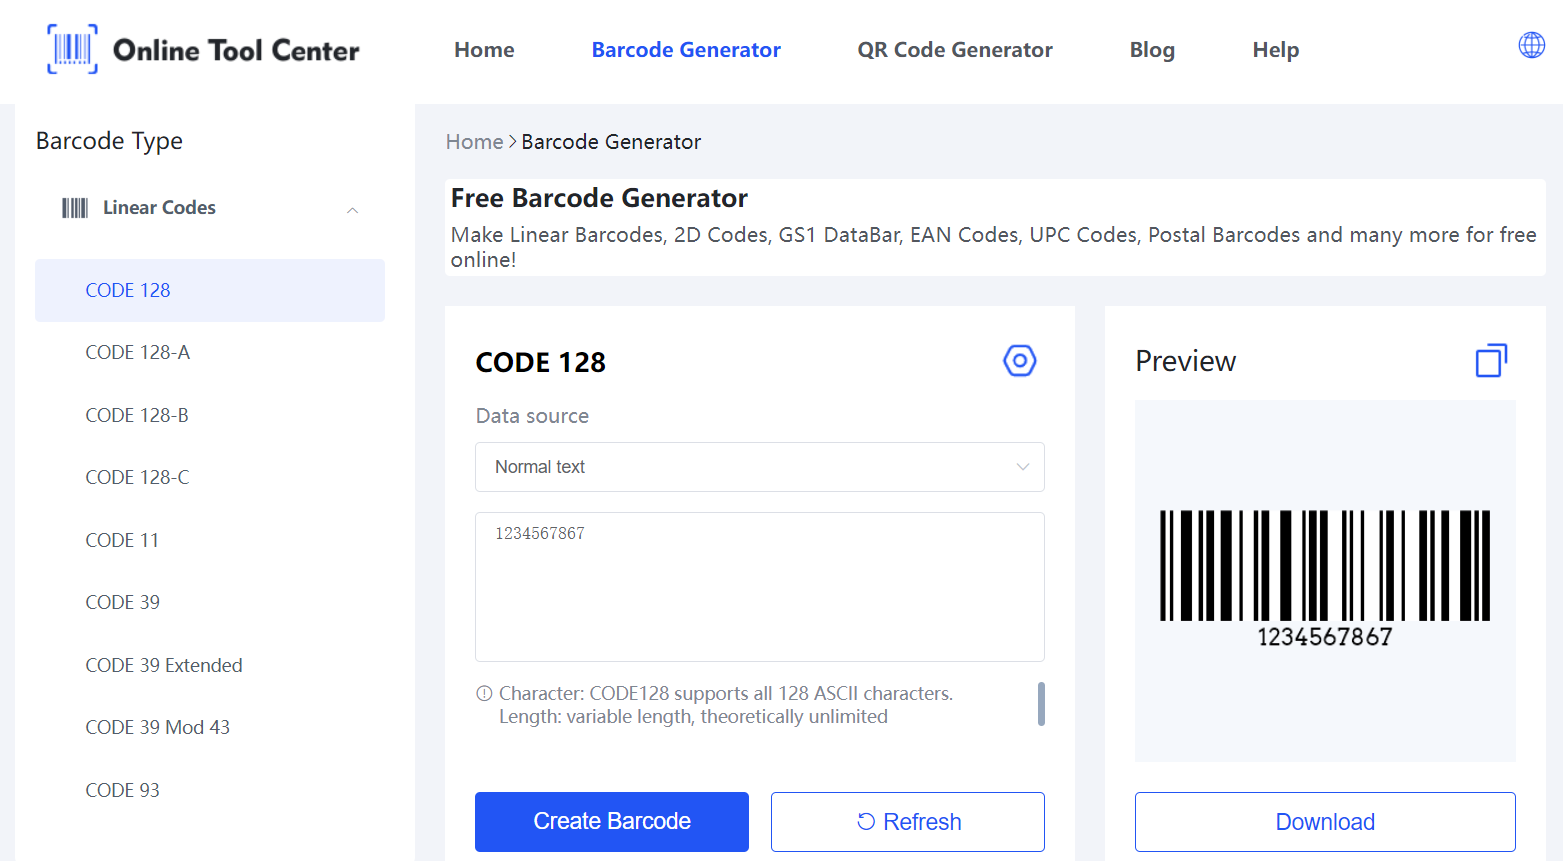
Task: Click the info icon near Character note
Action: (x=484, y=693)
